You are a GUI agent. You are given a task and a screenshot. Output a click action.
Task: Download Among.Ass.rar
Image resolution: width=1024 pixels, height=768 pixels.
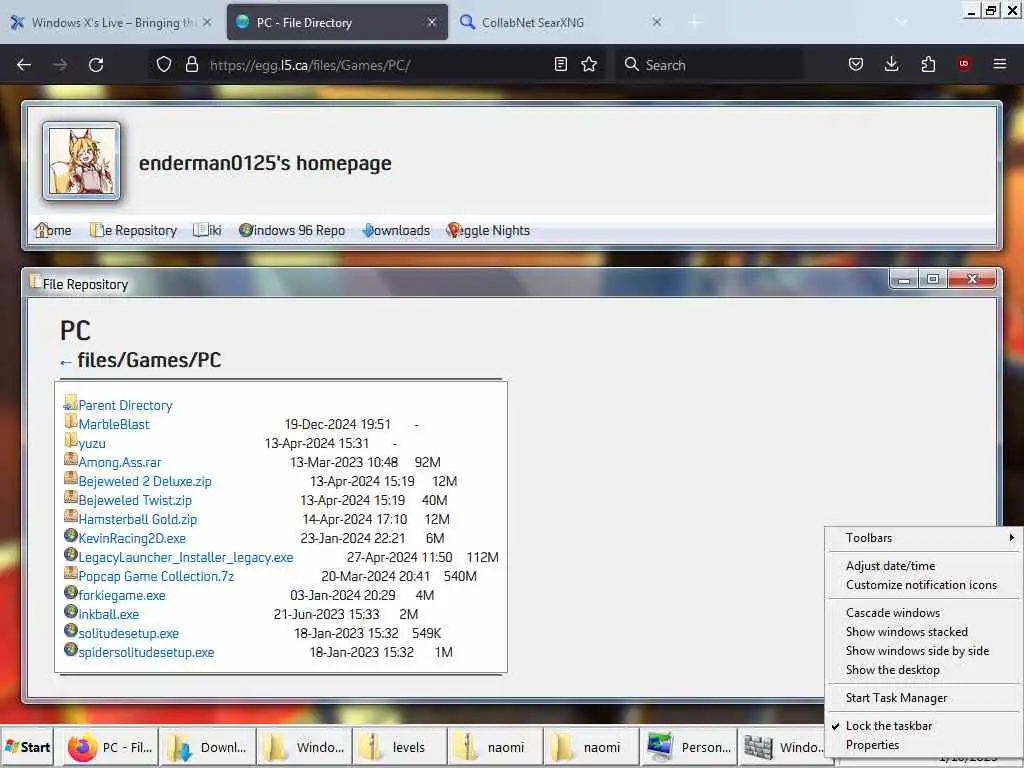pyautogui.click(x=120, y=462)
